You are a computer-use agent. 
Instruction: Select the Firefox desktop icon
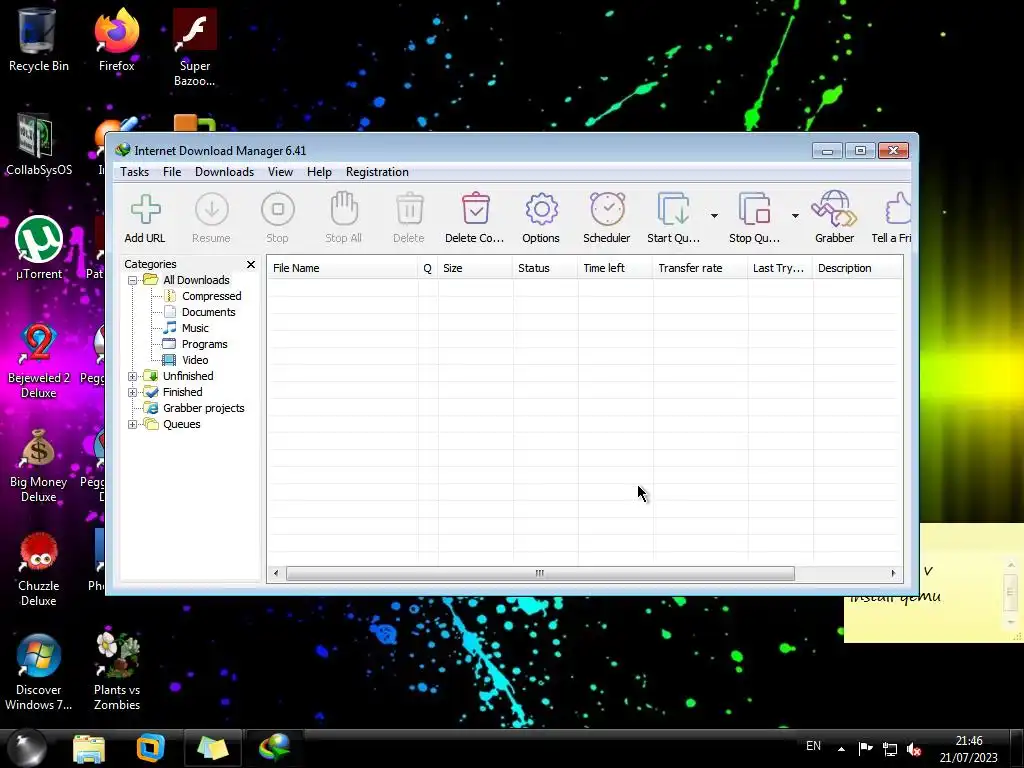pos(116,40)
